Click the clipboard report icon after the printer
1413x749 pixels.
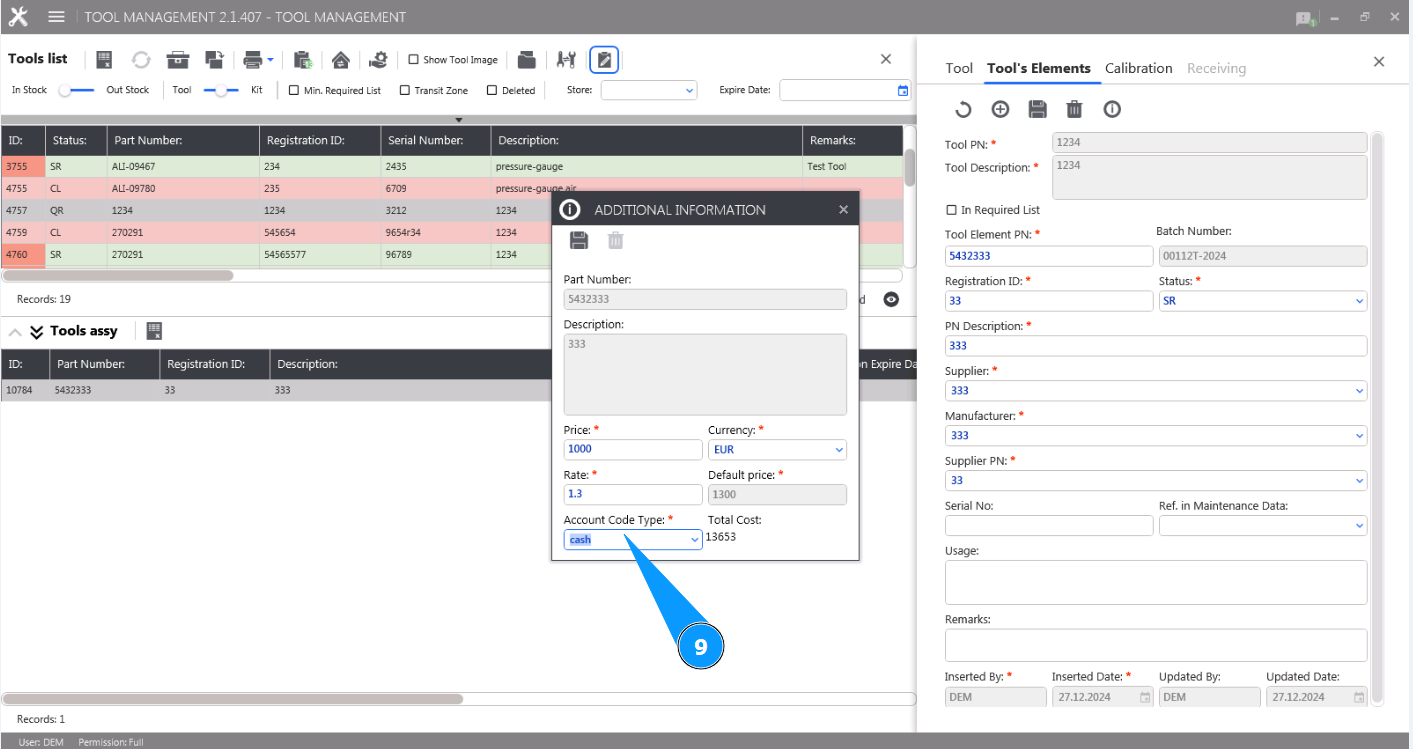(304, 60)
